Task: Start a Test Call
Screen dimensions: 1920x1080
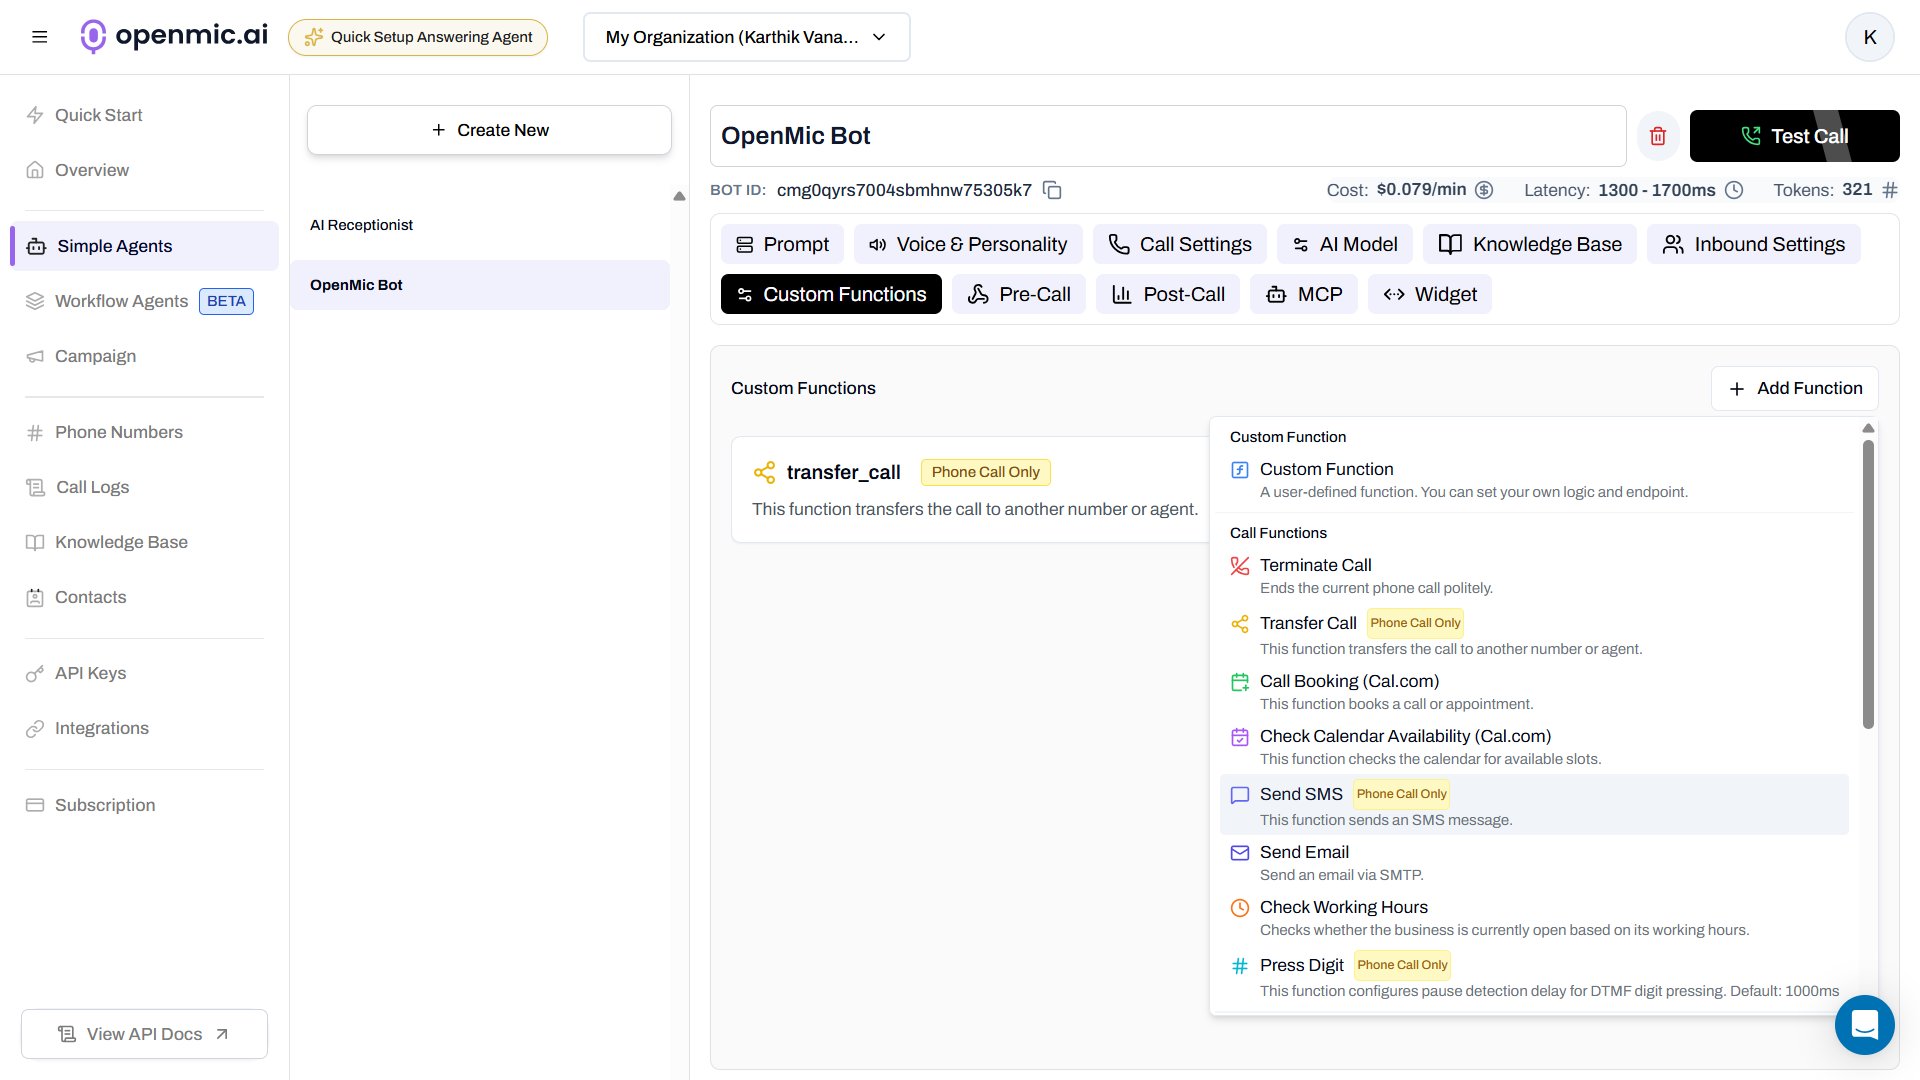Action: pyautogui.click(x=1794, y=136)
